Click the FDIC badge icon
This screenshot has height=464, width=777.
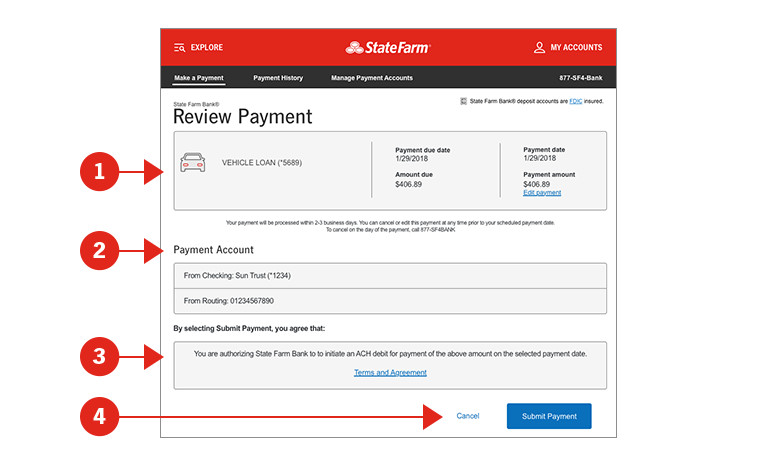coord(463,101)
